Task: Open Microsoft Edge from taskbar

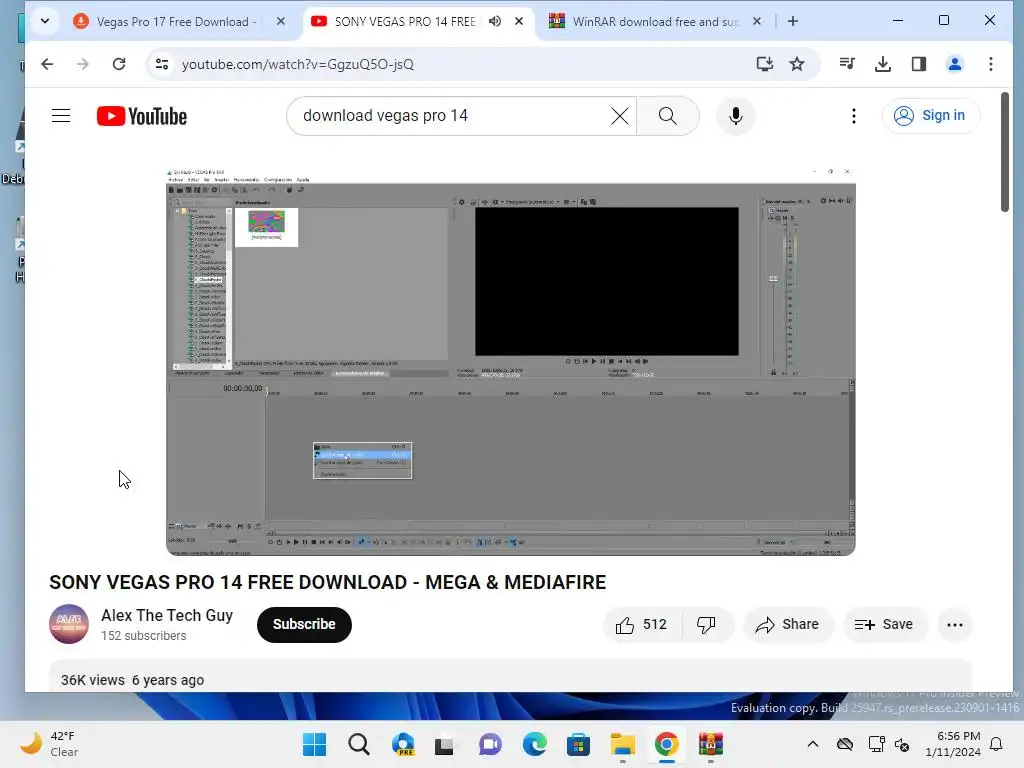Action: pyautogui.click(x=534, y=744)
